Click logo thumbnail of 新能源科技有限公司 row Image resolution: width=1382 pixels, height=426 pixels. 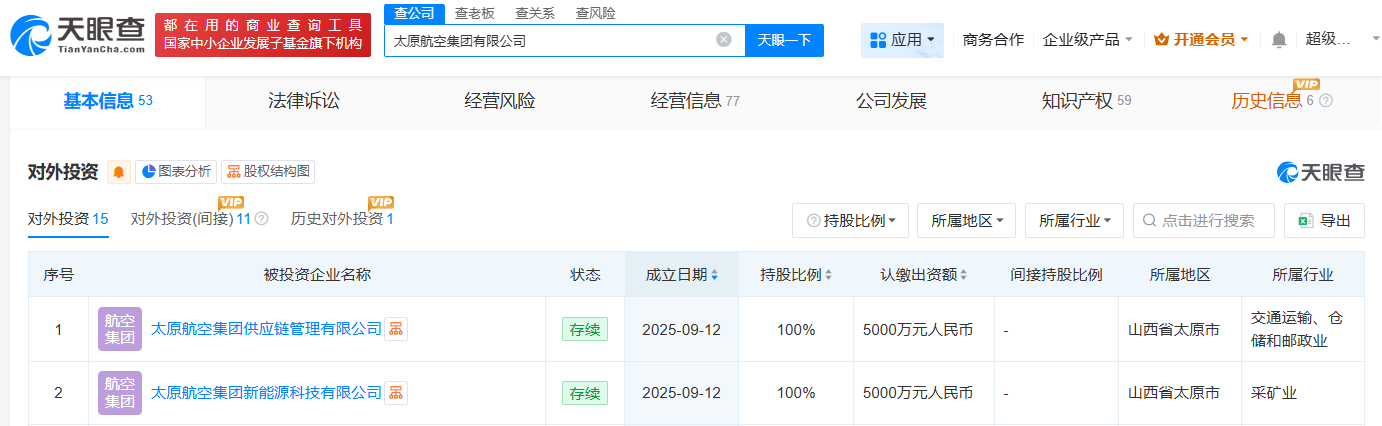[x=120, y=392]
